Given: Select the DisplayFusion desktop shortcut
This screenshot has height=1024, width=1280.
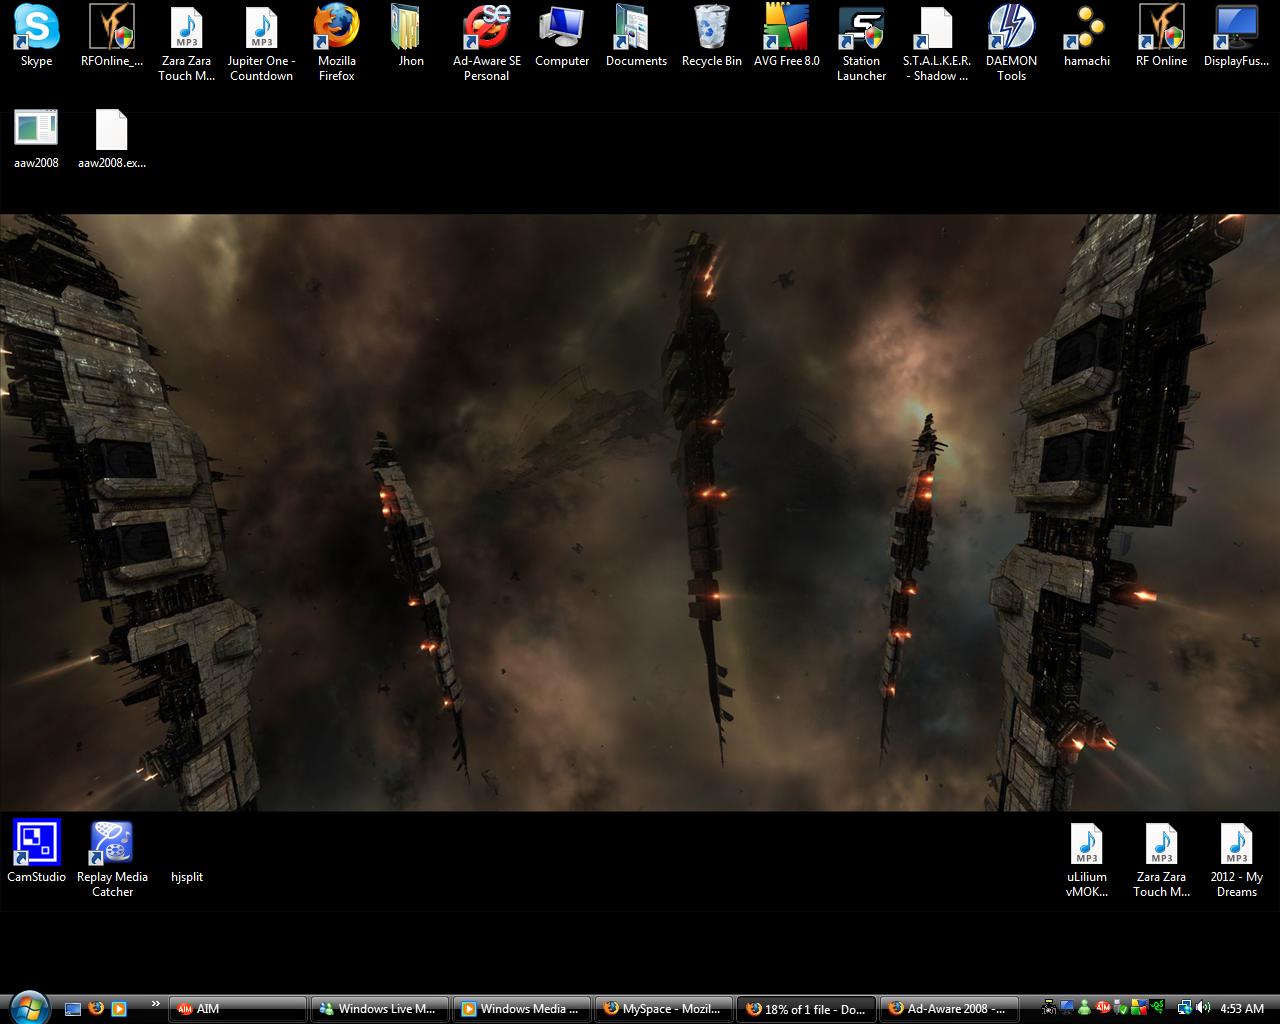Looking at the screenshot, I should 1237,37.
